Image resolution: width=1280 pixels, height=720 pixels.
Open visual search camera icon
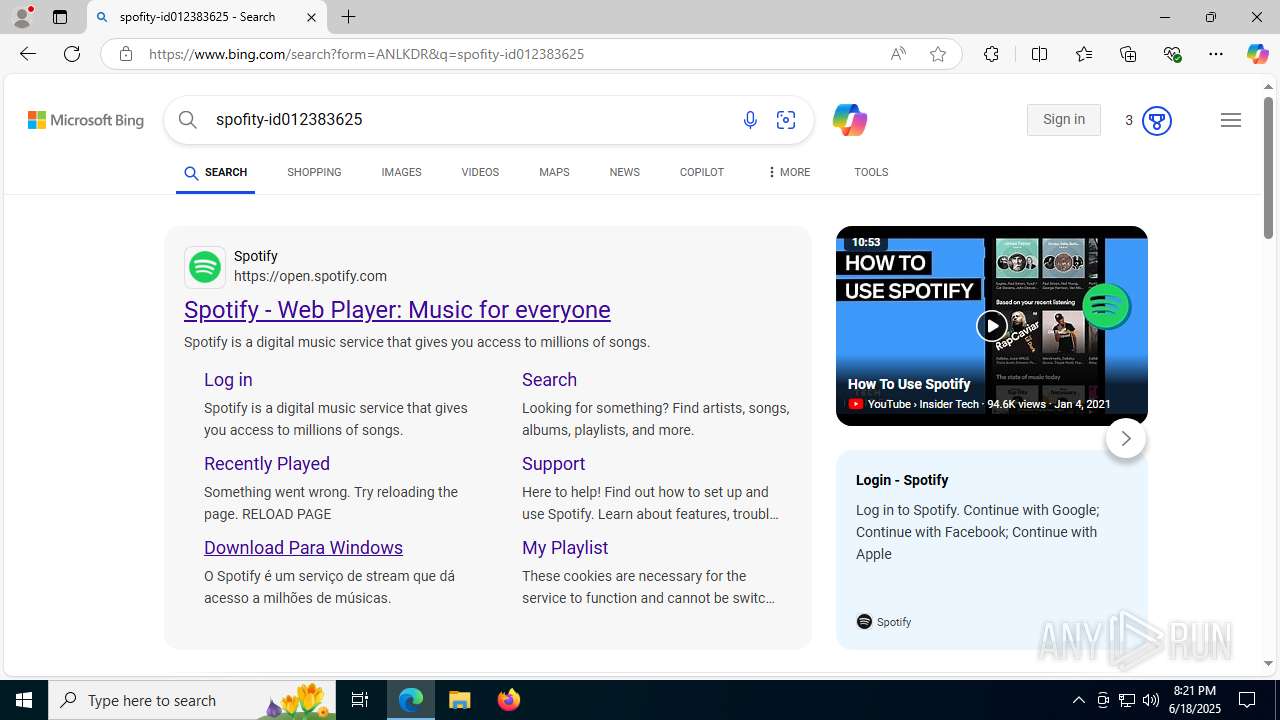tap(786, 120)
